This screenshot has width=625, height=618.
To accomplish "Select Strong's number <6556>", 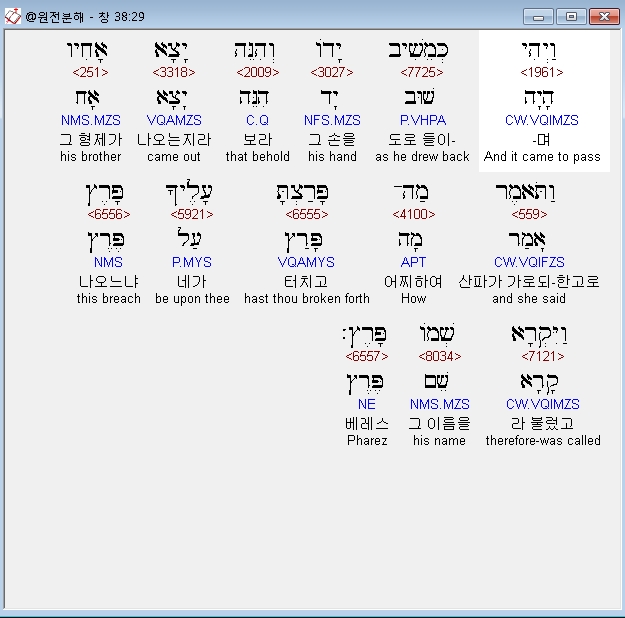I will [109, 214].
